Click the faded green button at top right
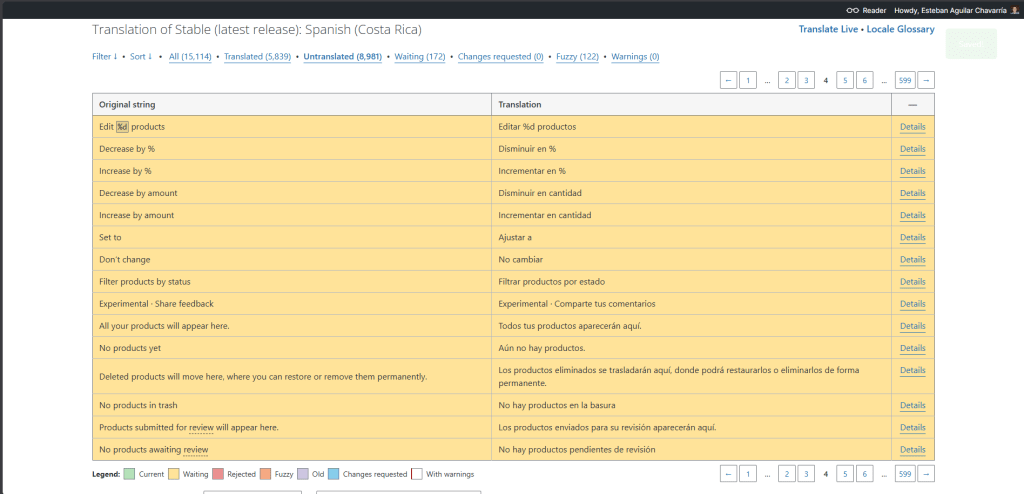Screen dimensions: 1024x494 (971, 44)
